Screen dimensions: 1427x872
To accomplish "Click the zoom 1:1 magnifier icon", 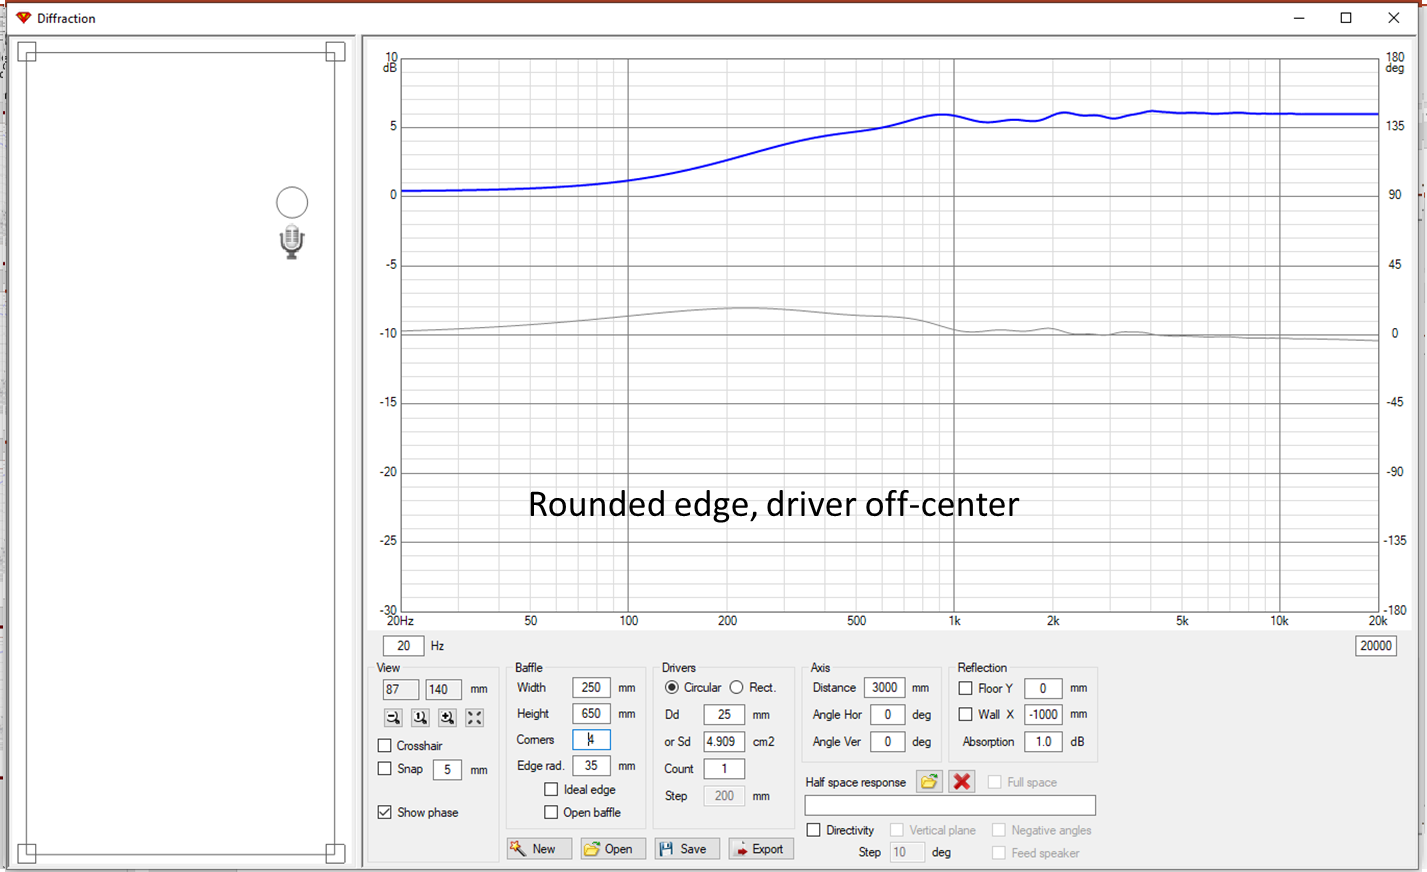I will (420, 718).
